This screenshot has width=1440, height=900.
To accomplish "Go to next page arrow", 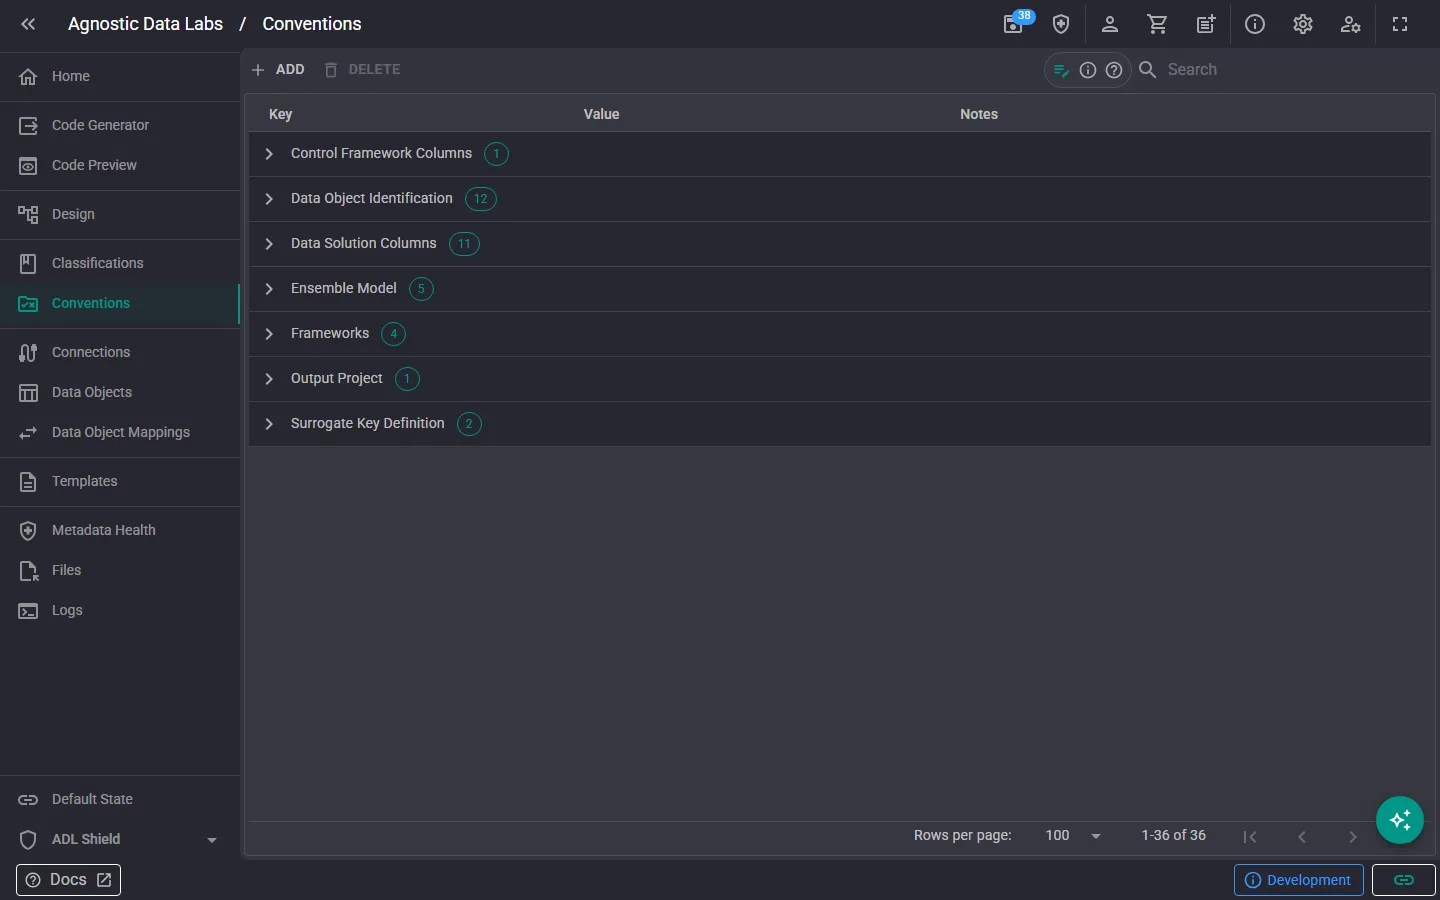I will pyautogui.click(x=1353, y=836).
